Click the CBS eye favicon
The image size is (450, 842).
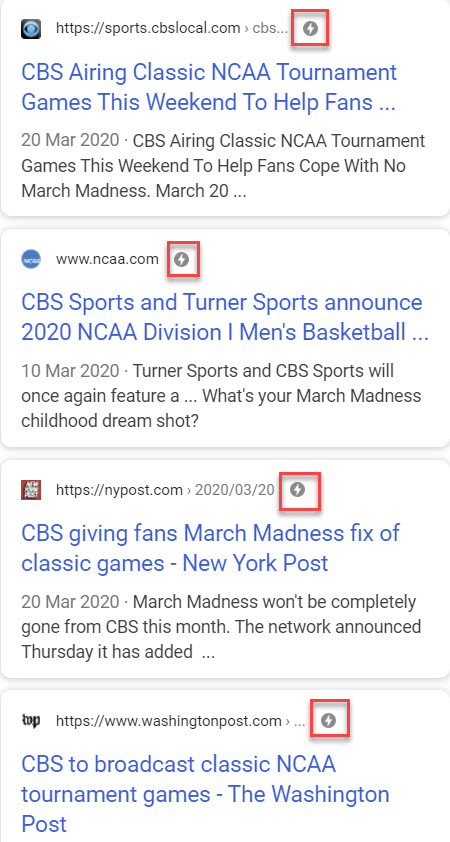tap(31, 28)
